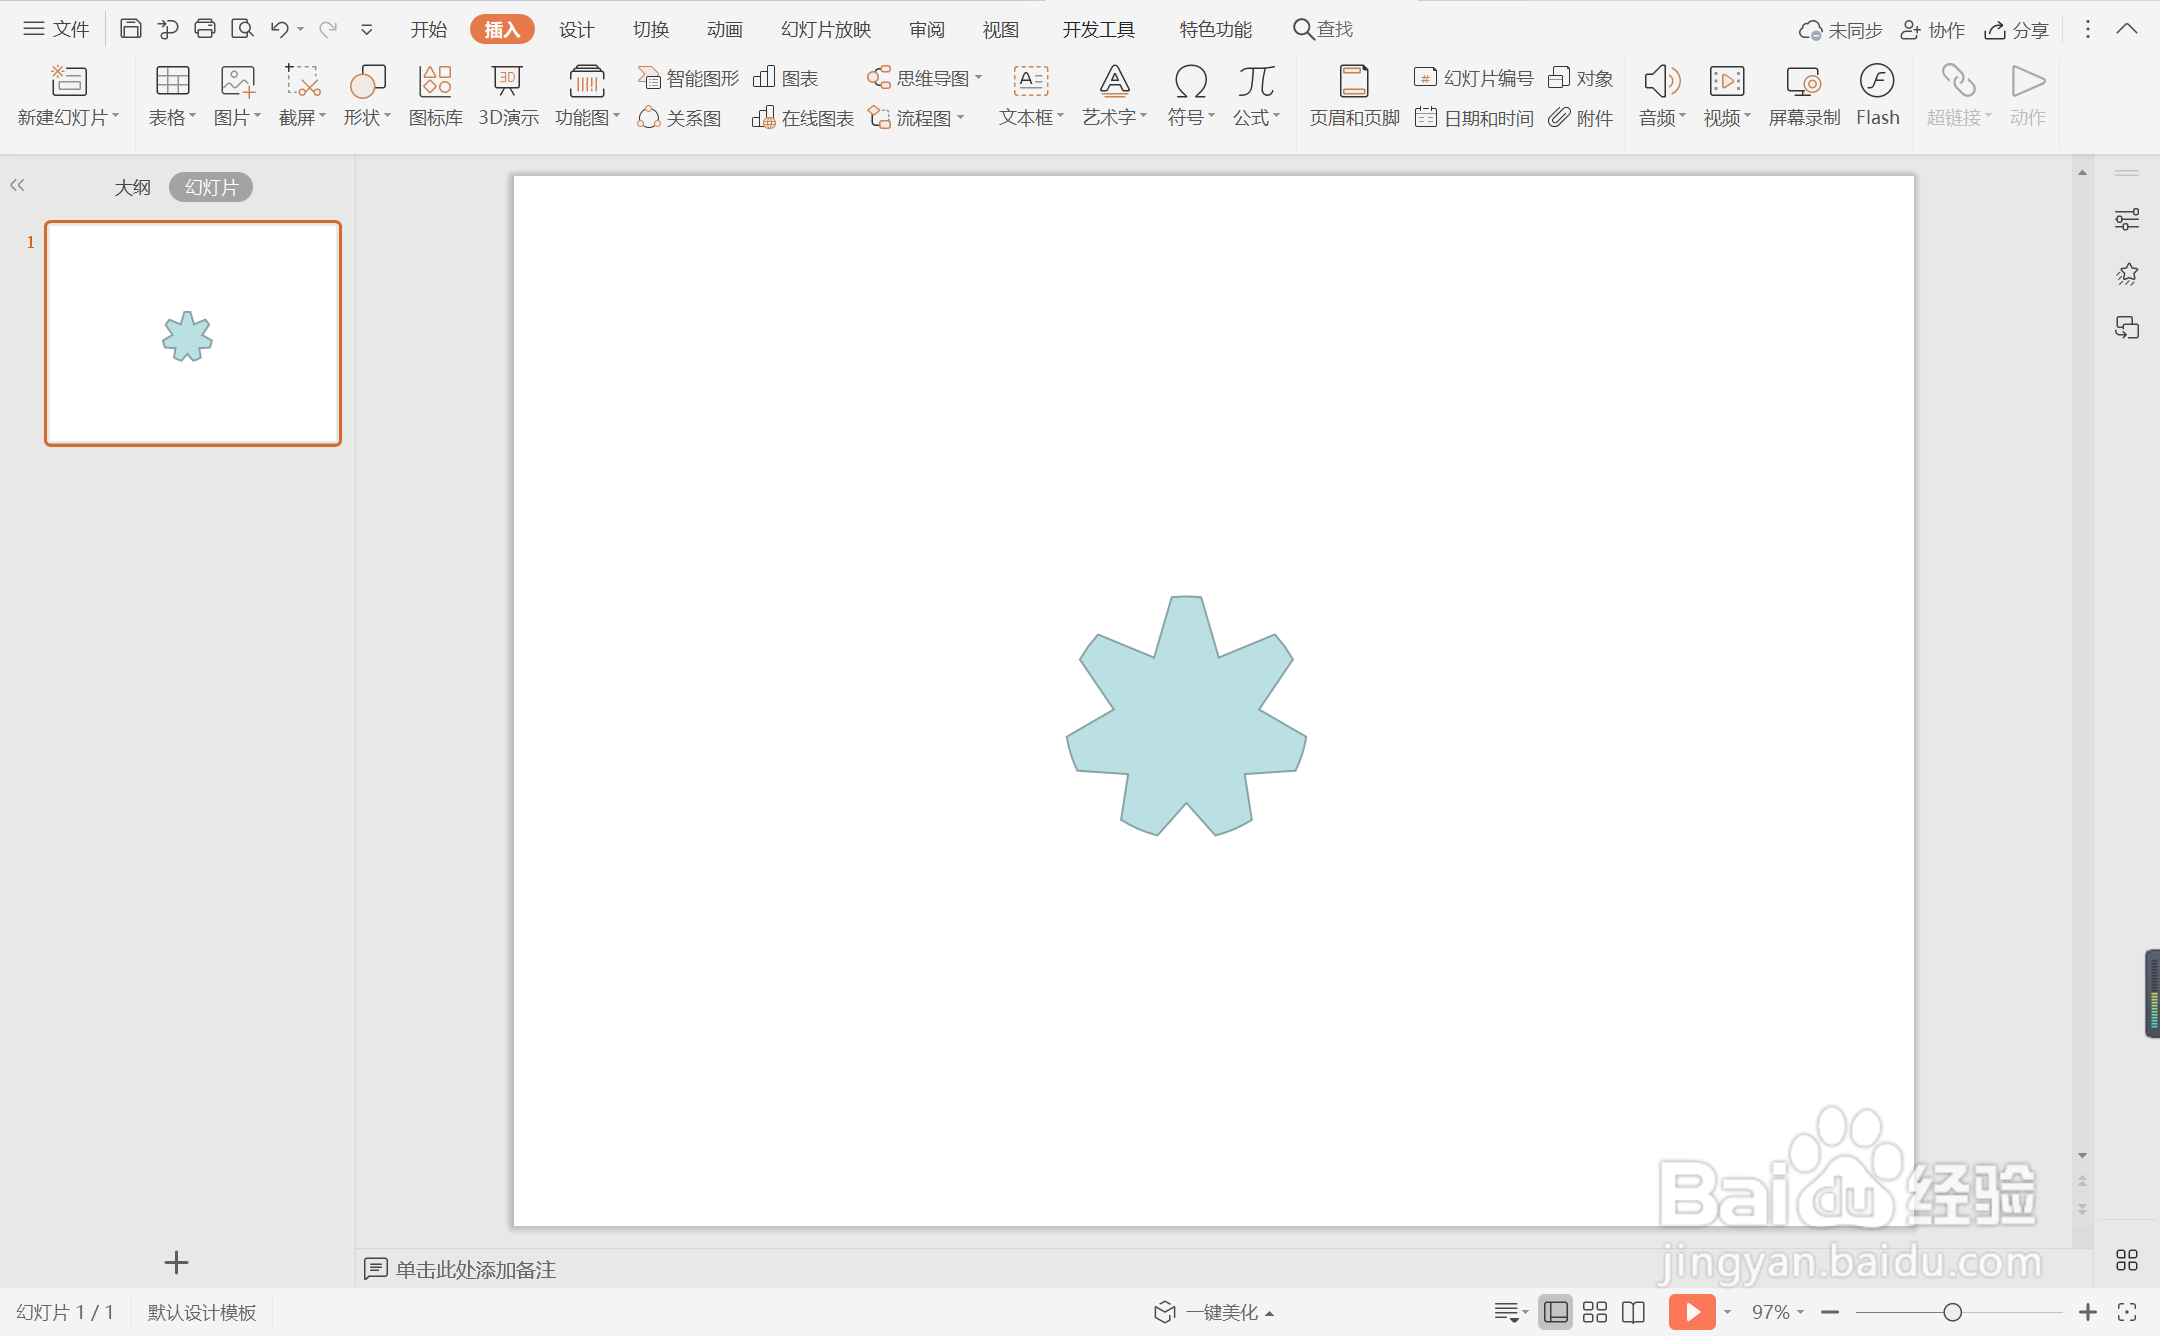Open Print Preview icon
The height and width of the screenshot is (1336, 2160).
coord(242,29)
